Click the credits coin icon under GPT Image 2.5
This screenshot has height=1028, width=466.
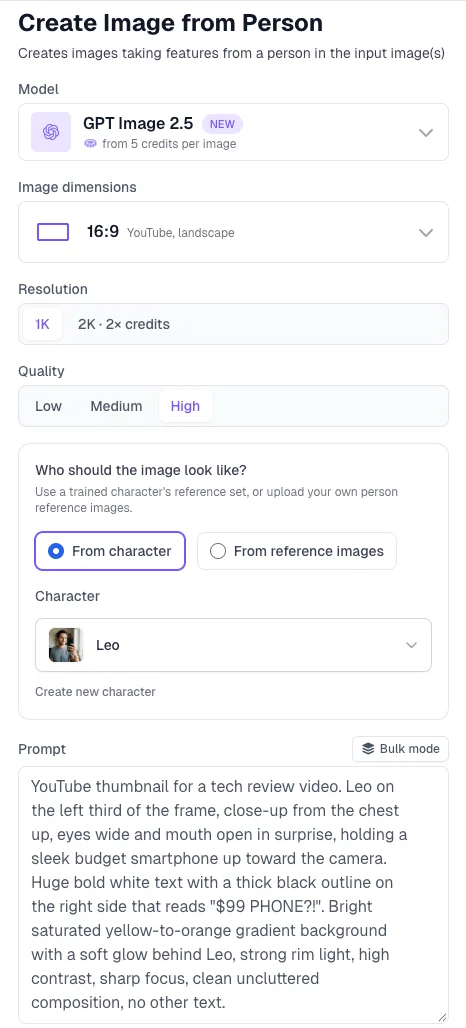(x=91, y=144)
